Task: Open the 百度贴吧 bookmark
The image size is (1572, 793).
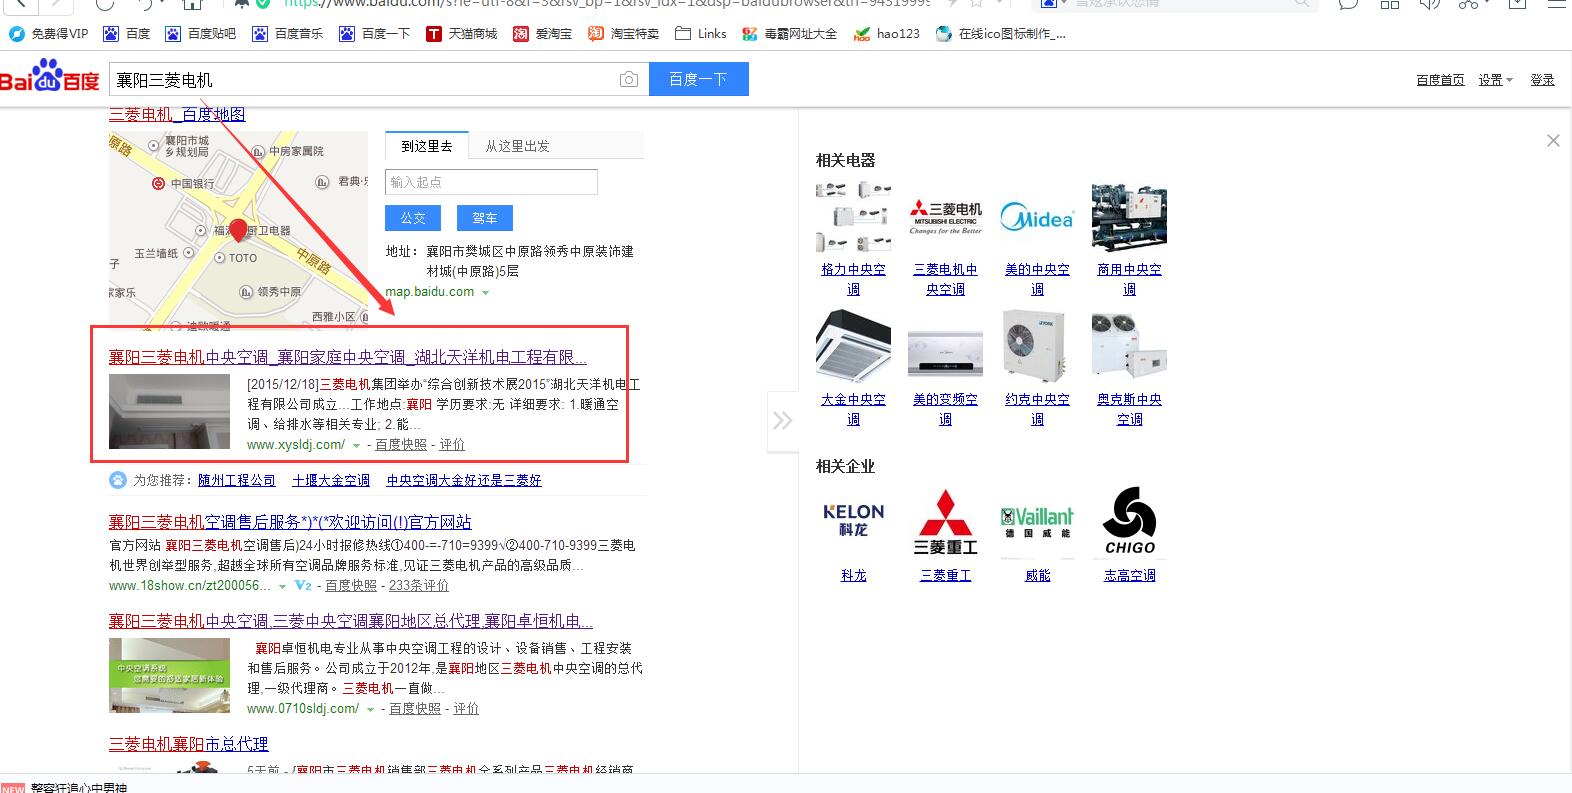Action: [x=201, y=34]
